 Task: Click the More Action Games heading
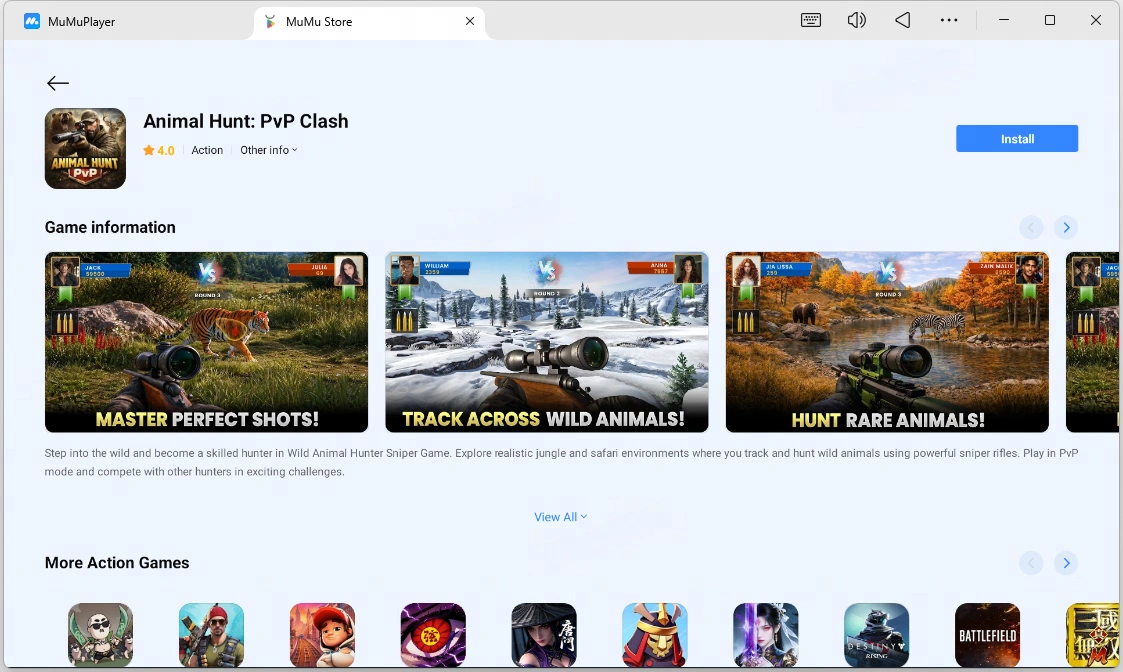click(x=117, y=563)
